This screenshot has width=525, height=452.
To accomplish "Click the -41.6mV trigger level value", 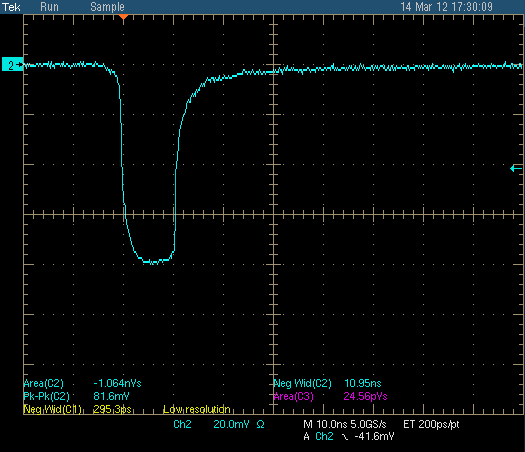I will coord(374,436).
